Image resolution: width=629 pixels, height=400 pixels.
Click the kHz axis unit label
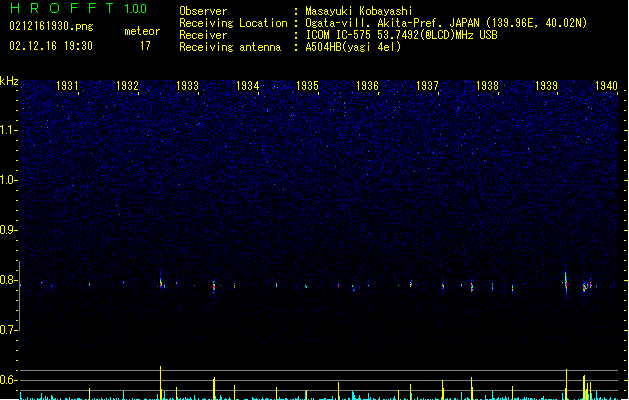point(9,81)
